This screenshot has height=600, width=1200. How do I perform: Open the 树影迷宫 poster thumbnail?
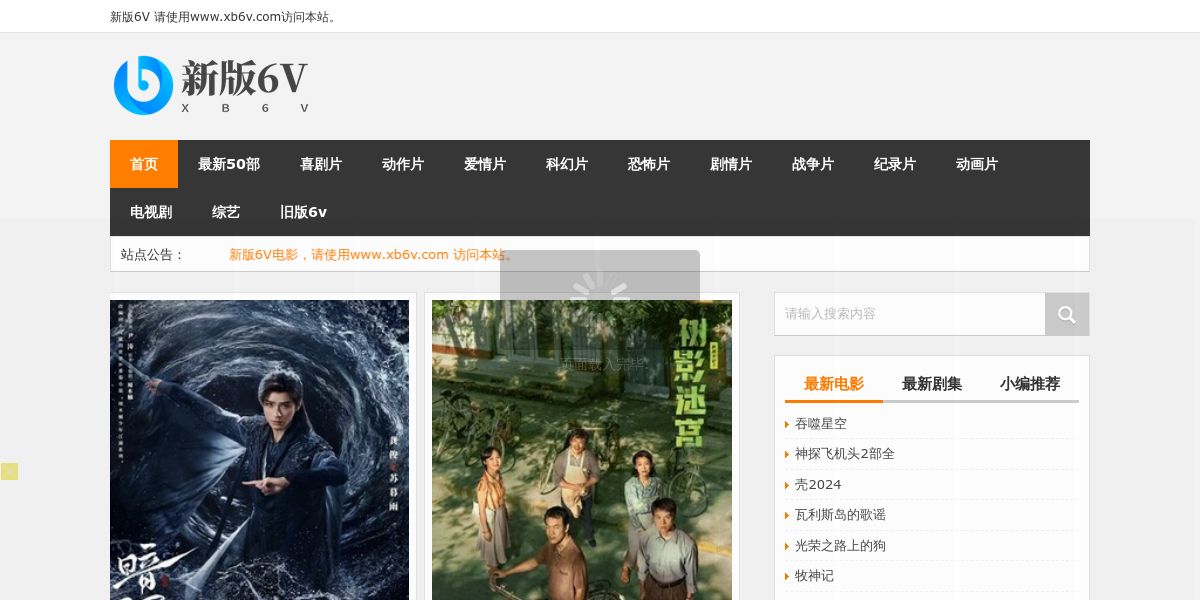582,450
